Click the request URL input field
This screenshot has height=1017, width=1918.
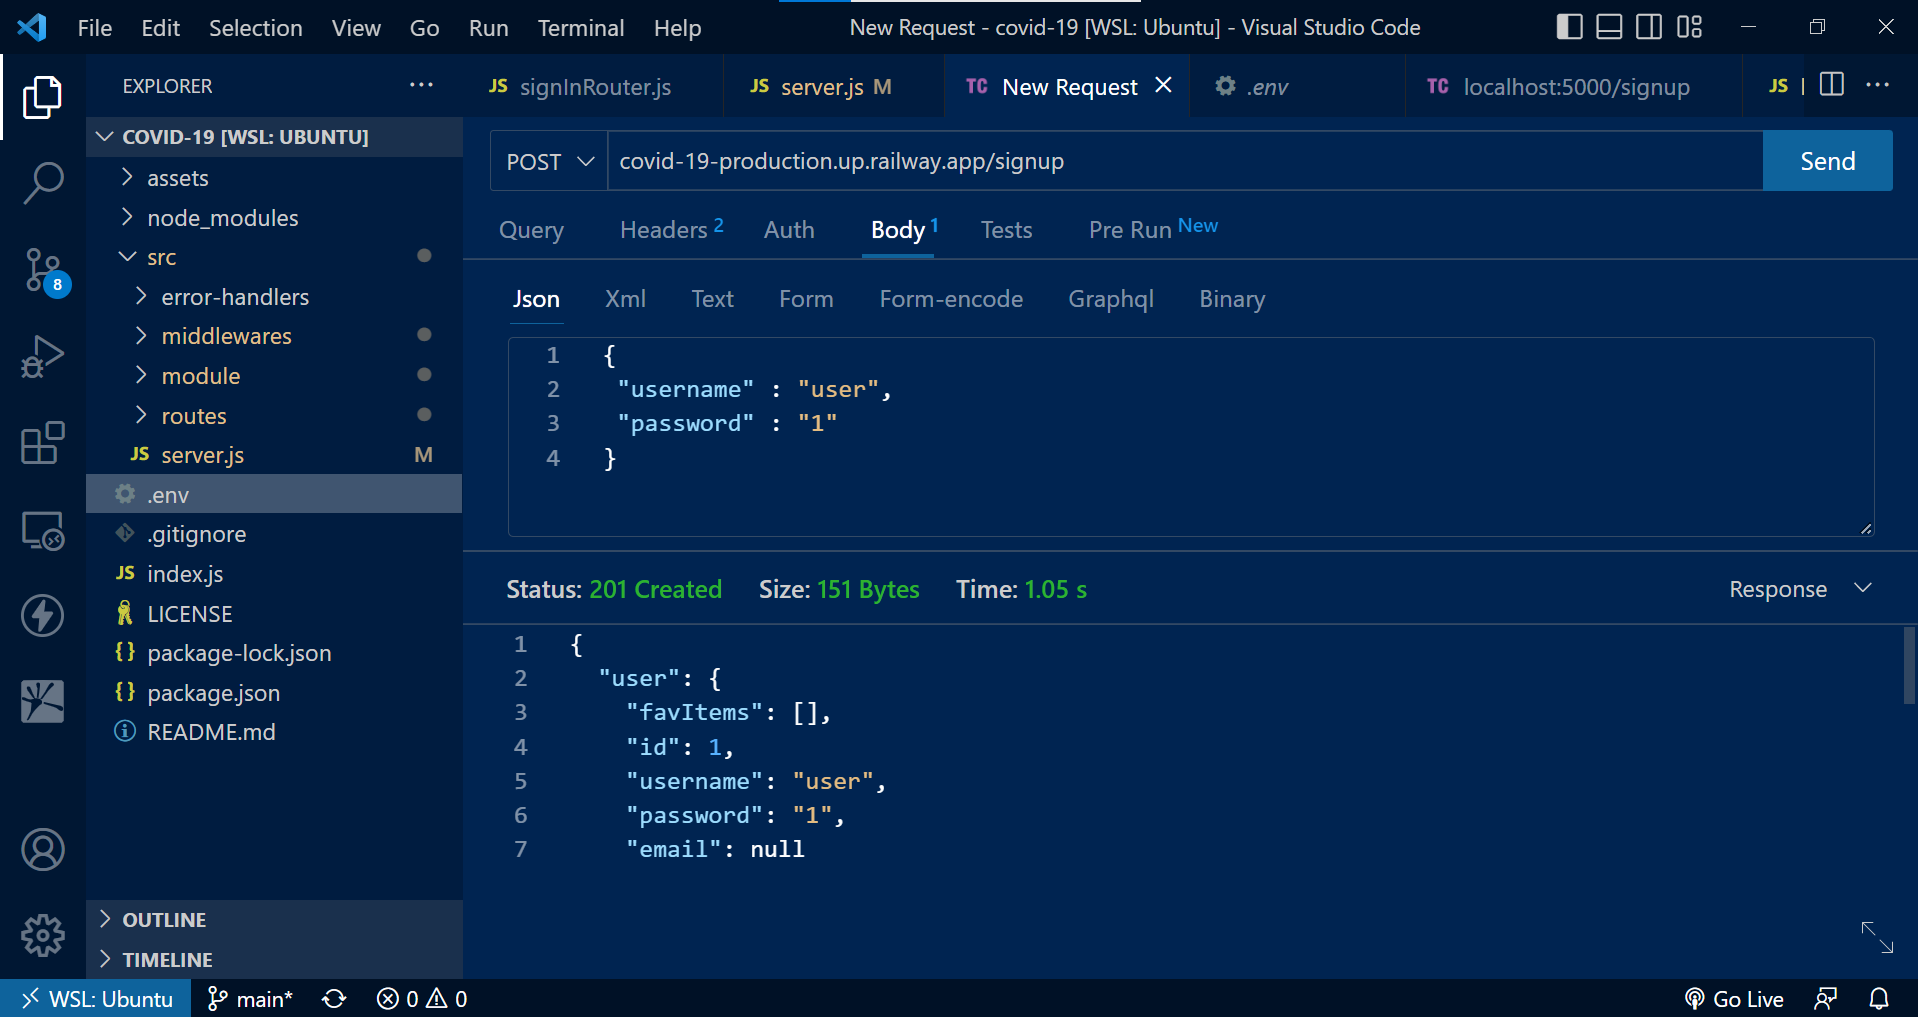pos(1185,161)
